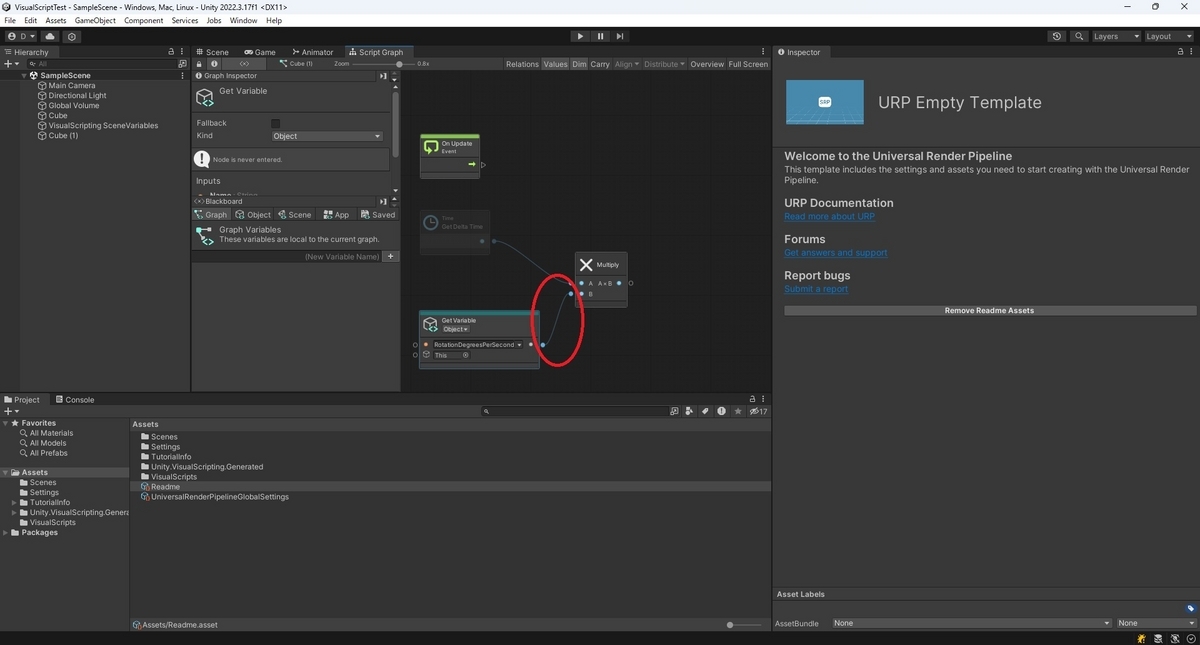Viewport: 1200px width, 645px height.
Task: Click Submit a report link
Action: 816,289
